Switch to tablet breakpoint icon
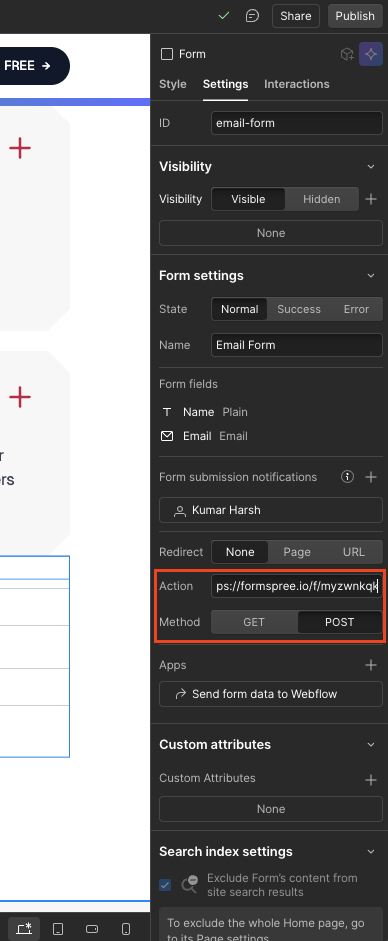This screenshot has width=388, height=941. point(58,929)
